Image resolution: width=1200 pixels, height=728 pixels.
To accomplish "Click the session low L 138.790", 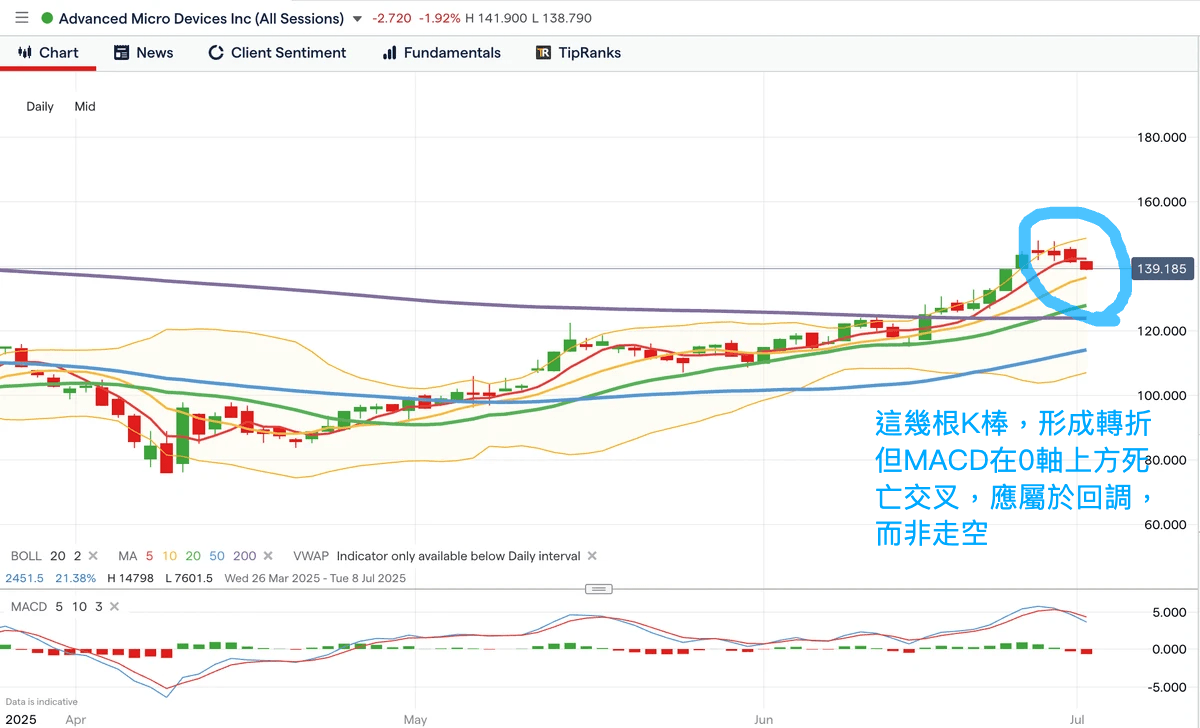I will point(563,19).
